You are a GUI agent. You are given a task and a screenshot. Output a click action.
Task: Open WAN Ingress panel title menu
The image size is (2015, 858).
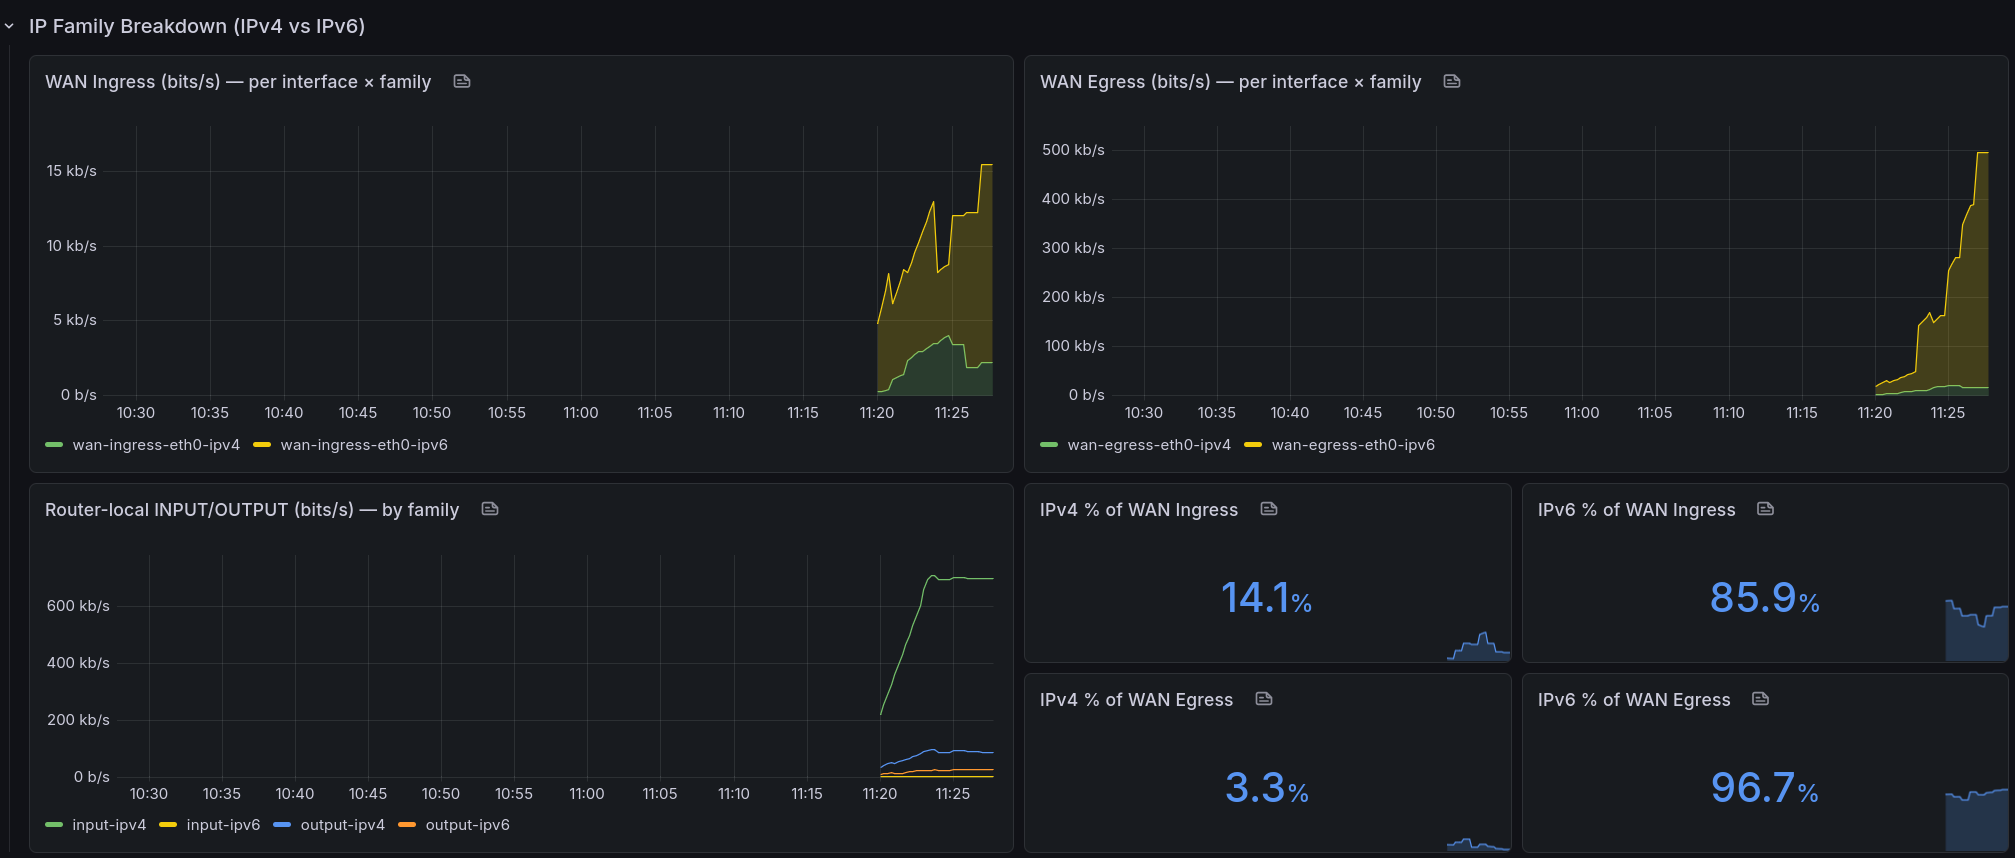click(238, 82)
